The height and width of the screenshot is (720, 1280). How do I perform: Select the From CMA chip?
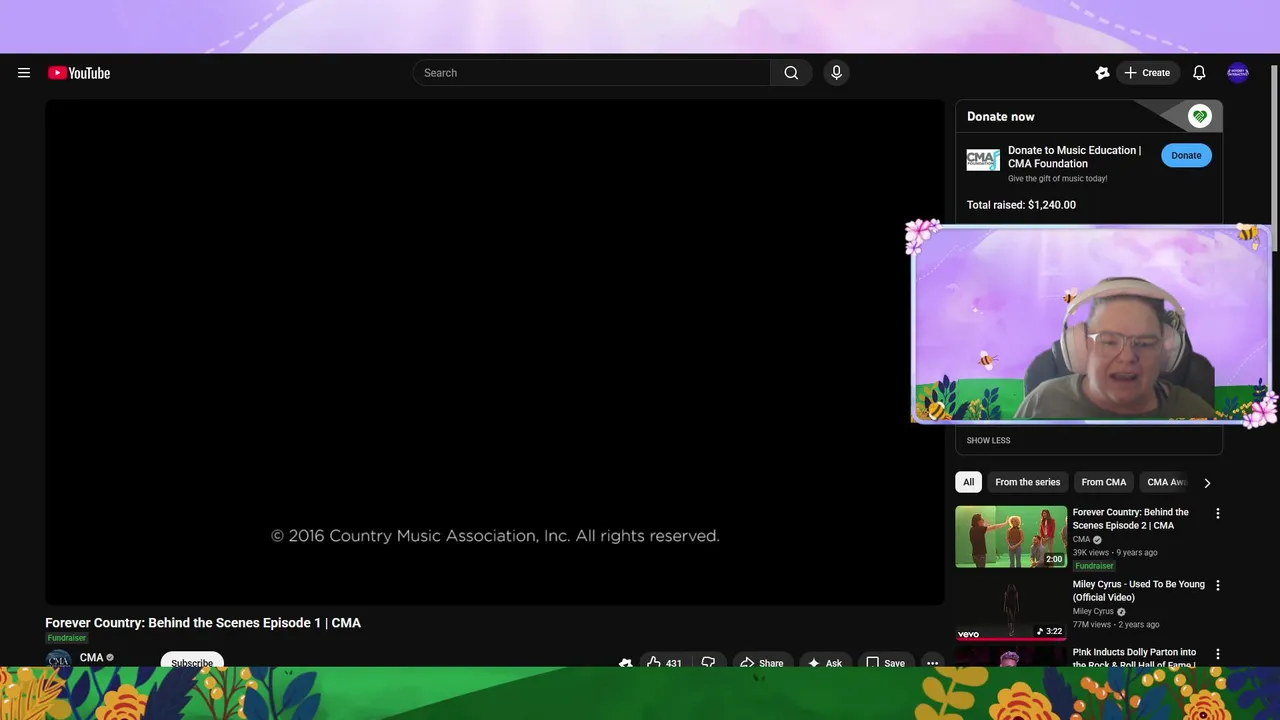[x=1103, y=482]
